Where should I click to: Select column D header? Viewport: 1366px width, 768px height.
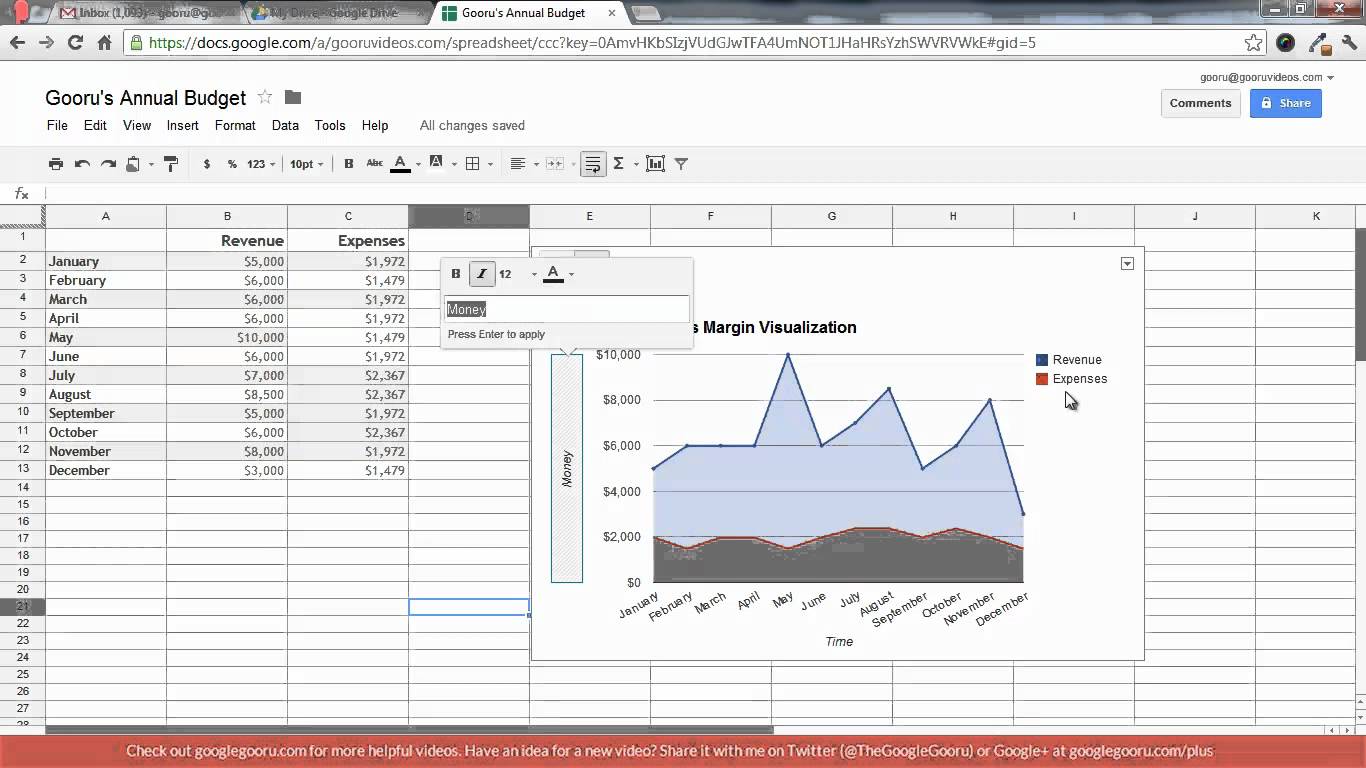[x=469, y=216]
